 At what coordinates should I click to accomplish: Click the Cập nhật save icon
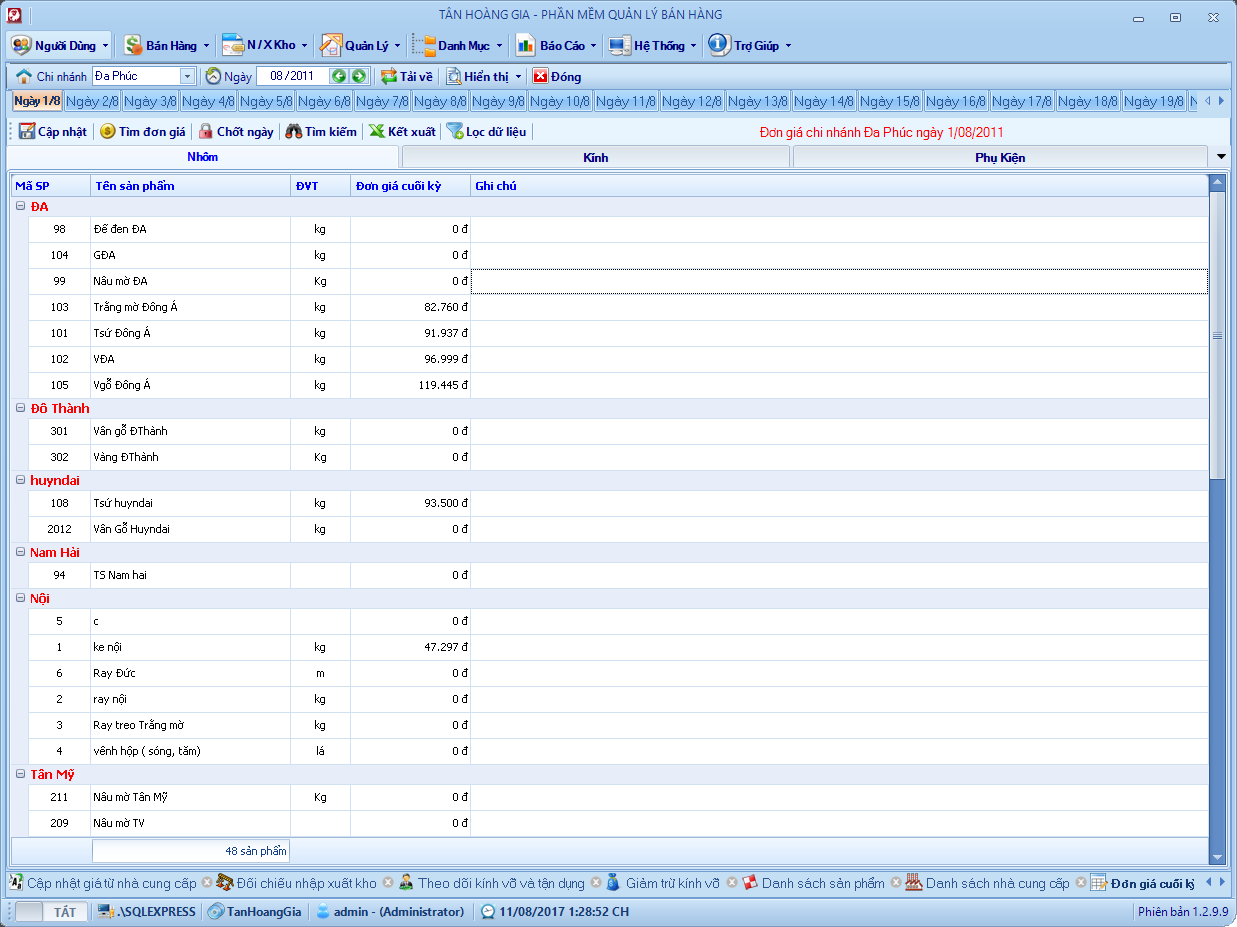[27, 132]
